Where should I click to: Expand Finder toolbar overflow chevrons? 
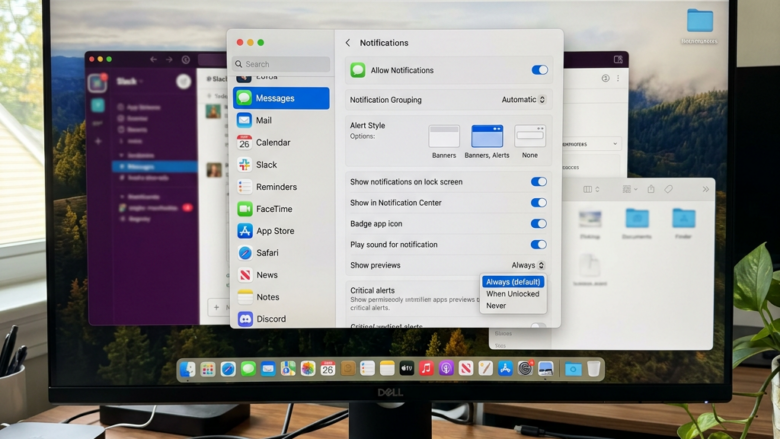pos(705,189)
